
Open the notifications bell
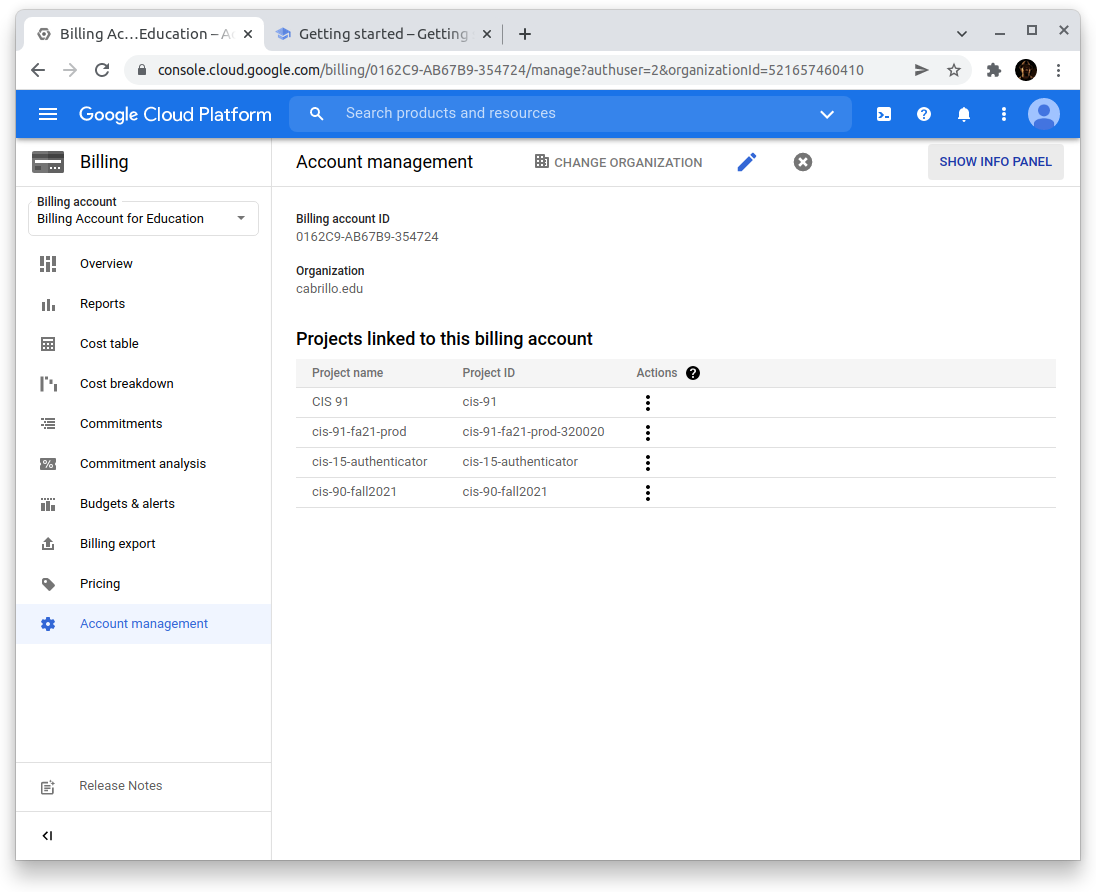coord(964,114)
